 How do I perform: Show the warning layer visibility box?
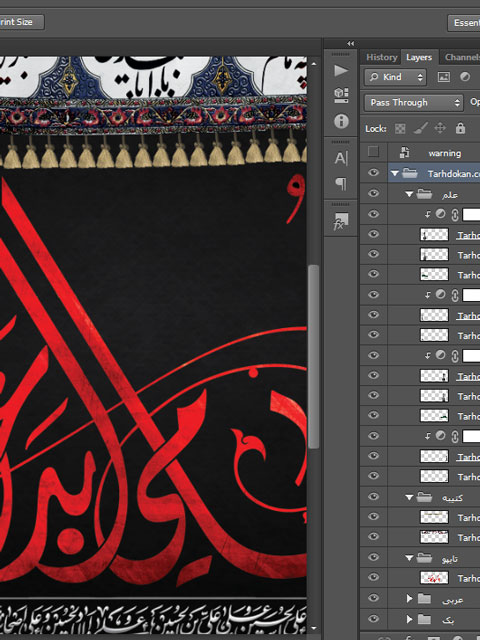point(373,151)
